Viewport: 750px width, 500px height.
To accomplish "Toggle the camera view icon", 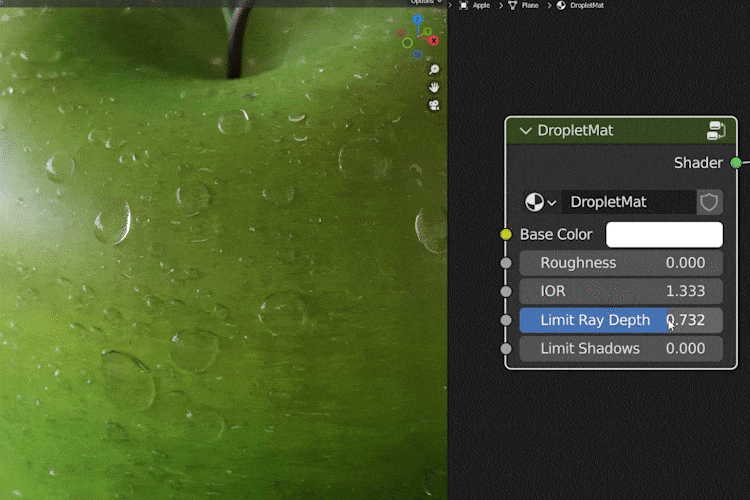I will 434,104.
